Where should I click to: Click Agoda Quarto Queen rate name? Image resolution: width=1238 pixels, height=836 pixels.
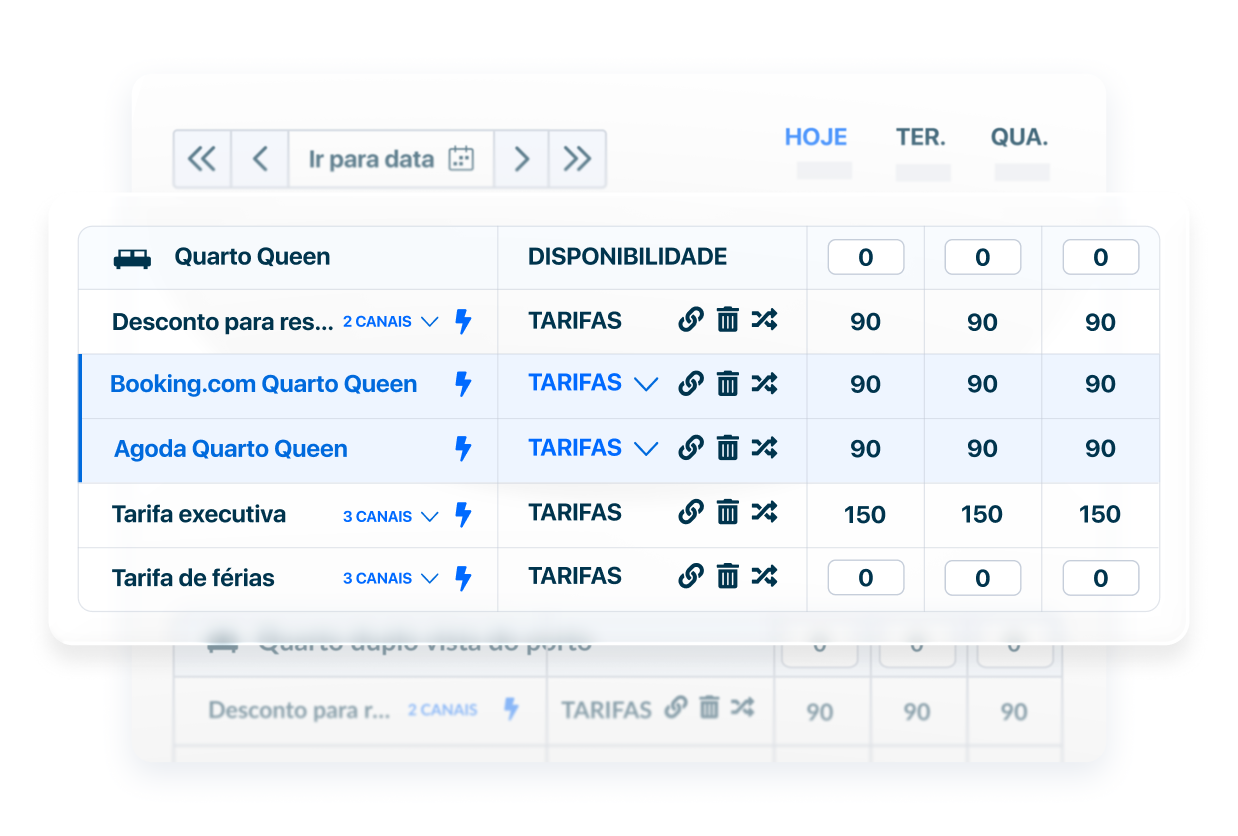(231, 449)
